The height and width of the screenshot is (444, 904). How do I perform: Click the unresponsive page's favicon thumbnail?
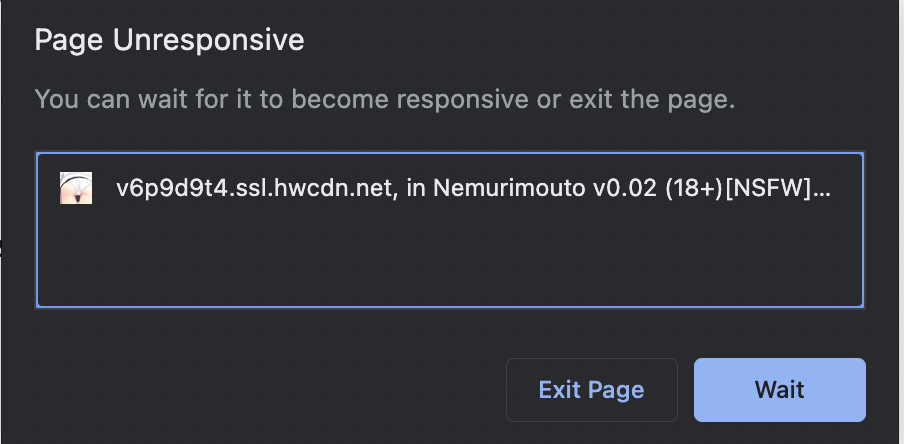(x=76, y=188)
